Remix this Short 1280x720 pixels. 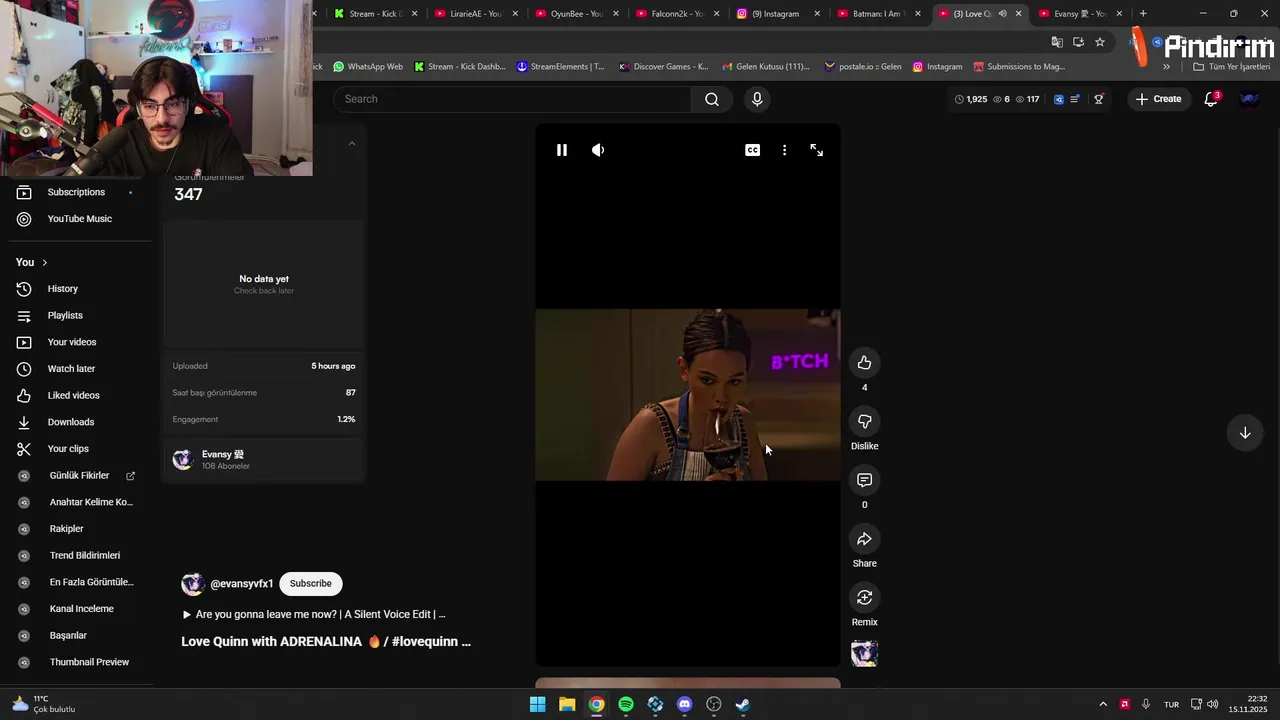click(865, 597)
